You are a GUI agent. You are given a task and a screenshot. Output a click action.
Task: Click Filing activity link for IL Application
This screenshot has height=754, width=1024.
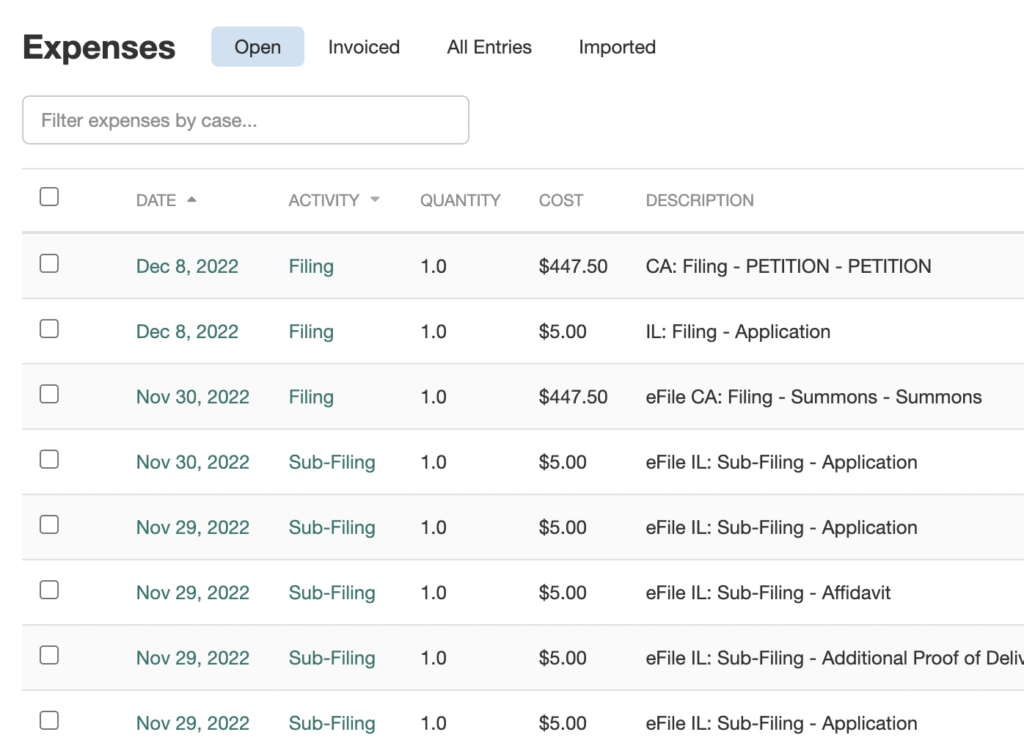click(311, 332)
